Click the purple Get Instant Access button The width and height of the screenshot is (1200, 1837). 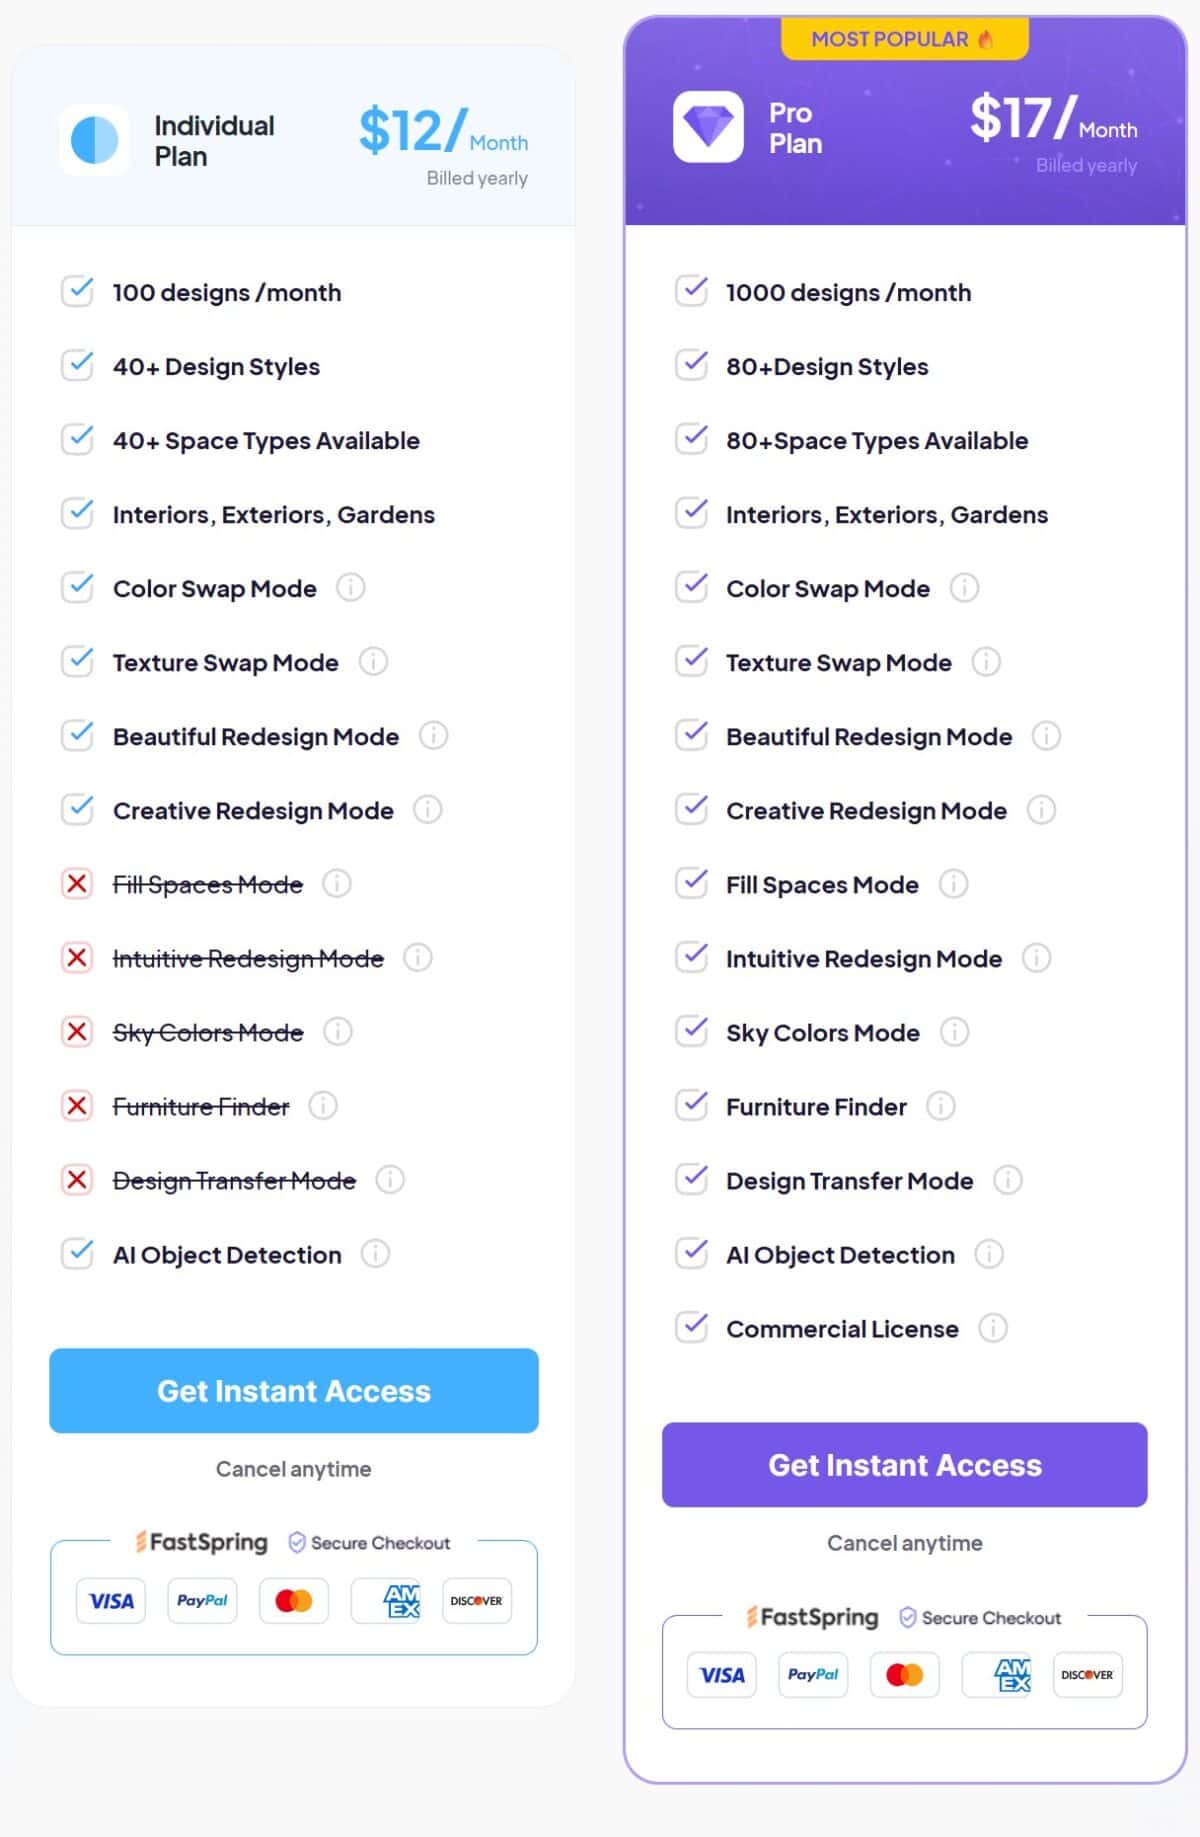point(905,1464)
